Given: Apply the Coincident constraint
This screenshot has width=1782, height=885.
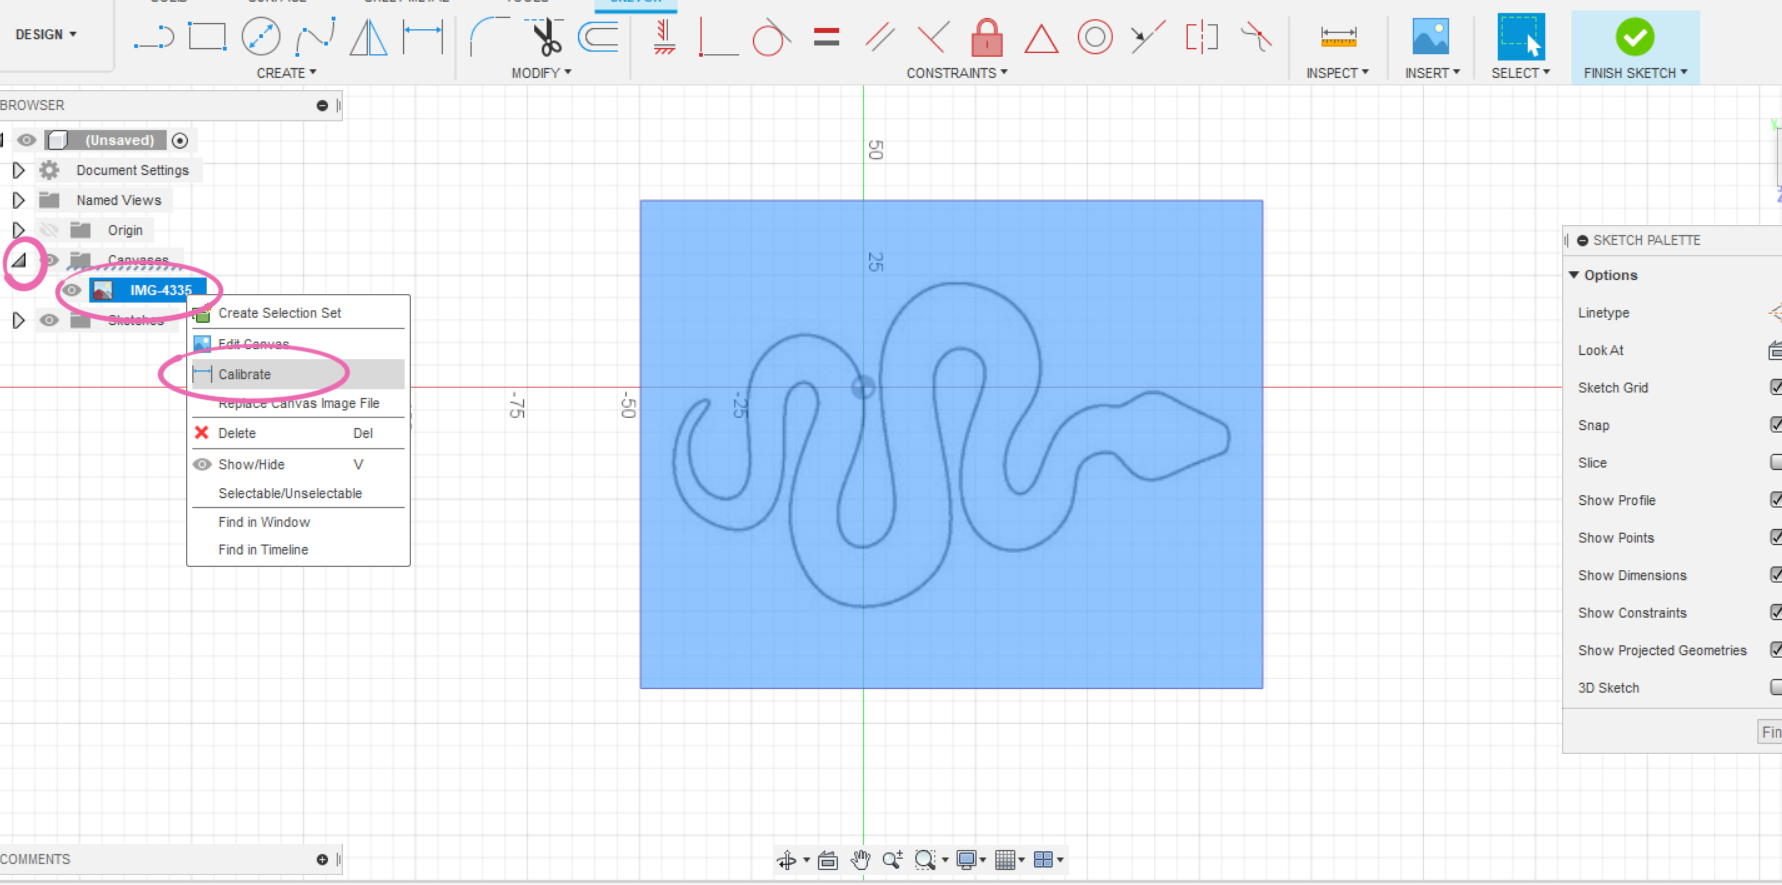Looking at the screenshot, I should 718,37.
